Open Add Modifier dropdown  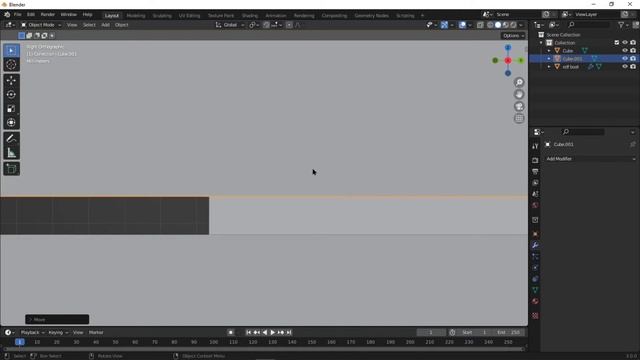coord(591,159)
